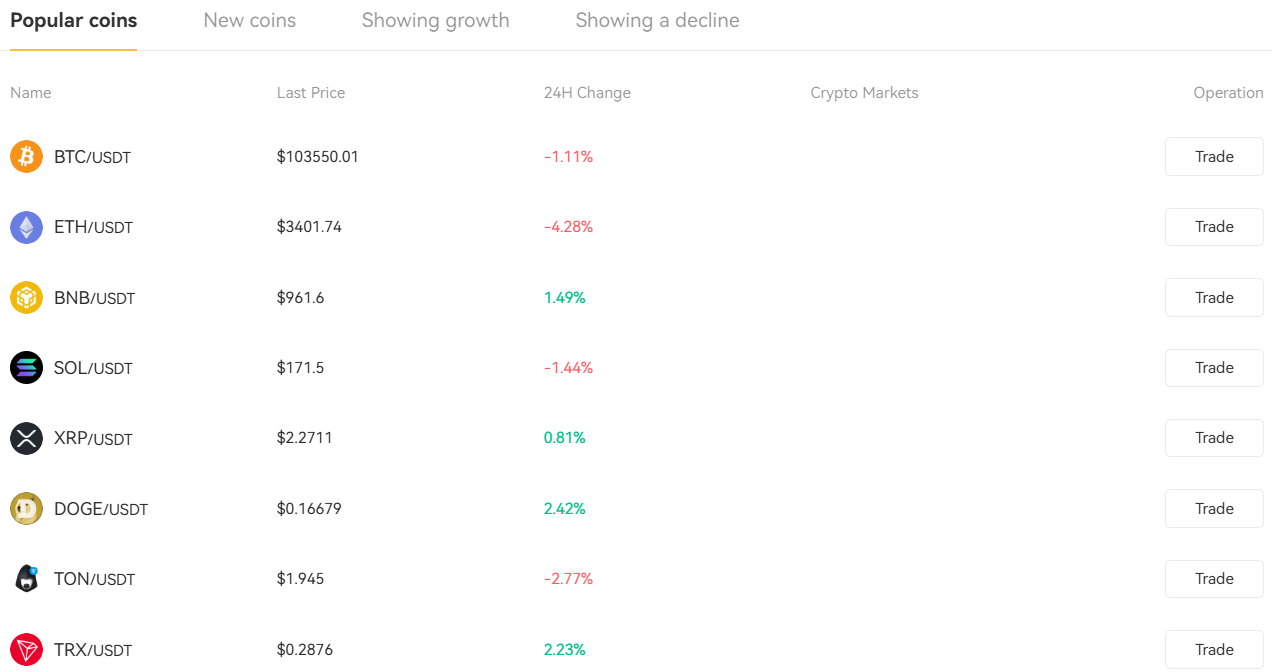Click the Bitcoin coin icon
Image resolution: width=1272 pixels, height=672 pixels.
click(x=26, y=156)
